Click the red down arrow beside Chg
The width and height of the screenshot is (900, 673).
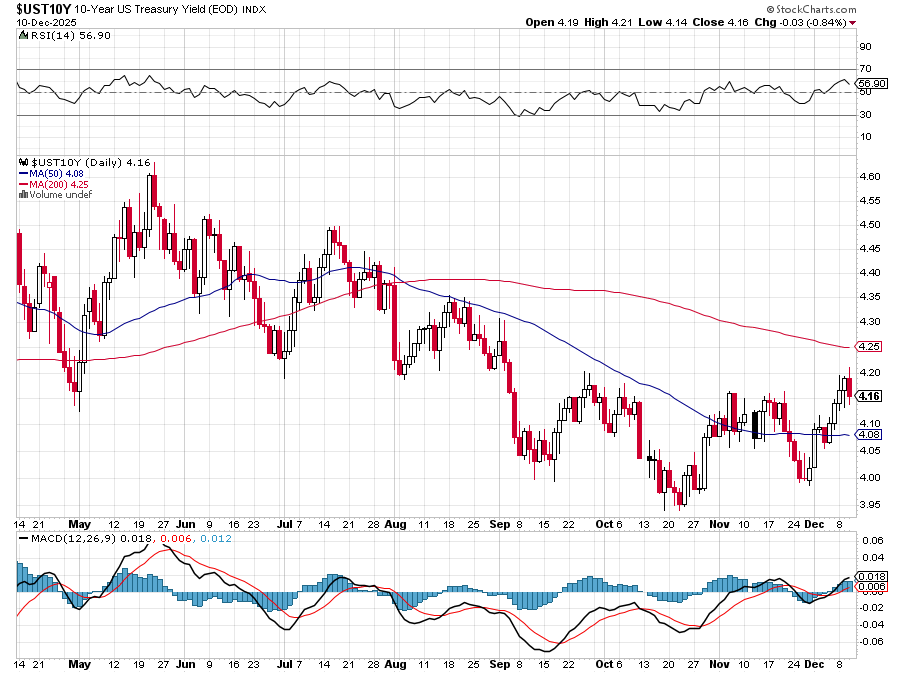[853, 23]
